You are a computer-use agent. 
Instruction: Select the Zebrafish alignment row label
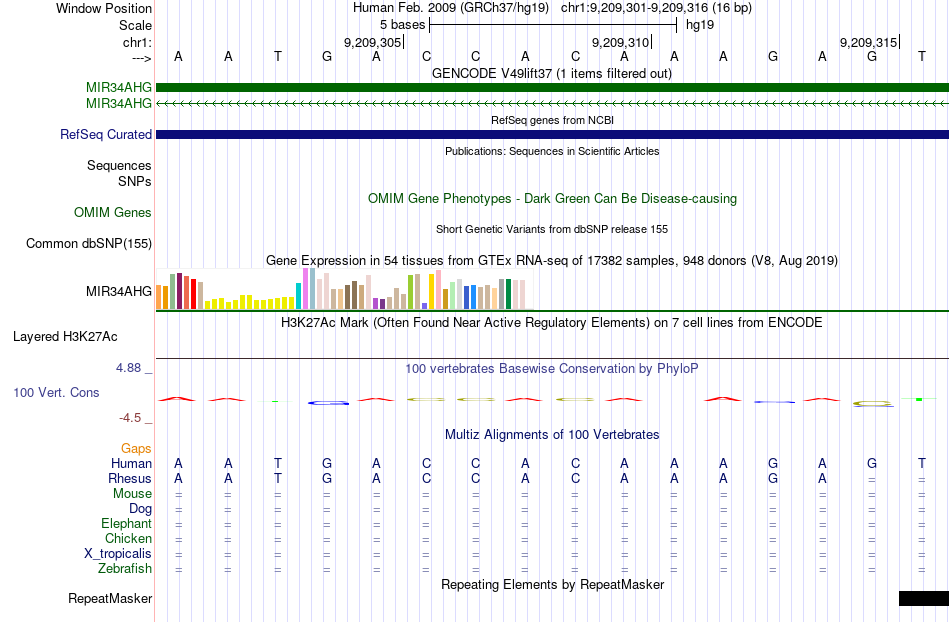[125, 569]
